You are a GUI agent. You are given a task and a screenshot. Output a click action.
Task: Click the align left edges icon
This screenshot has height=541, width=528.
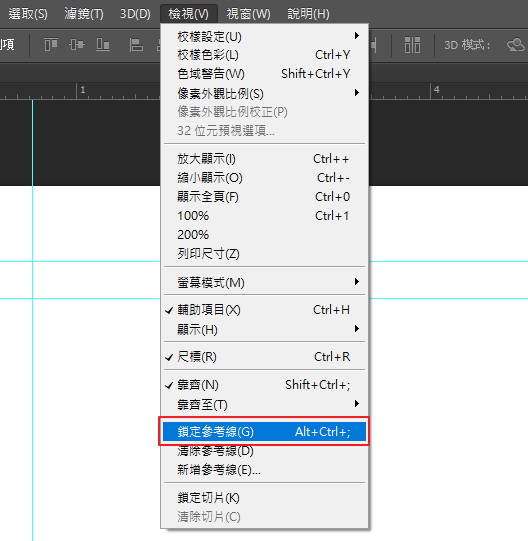tap(136, 45)
